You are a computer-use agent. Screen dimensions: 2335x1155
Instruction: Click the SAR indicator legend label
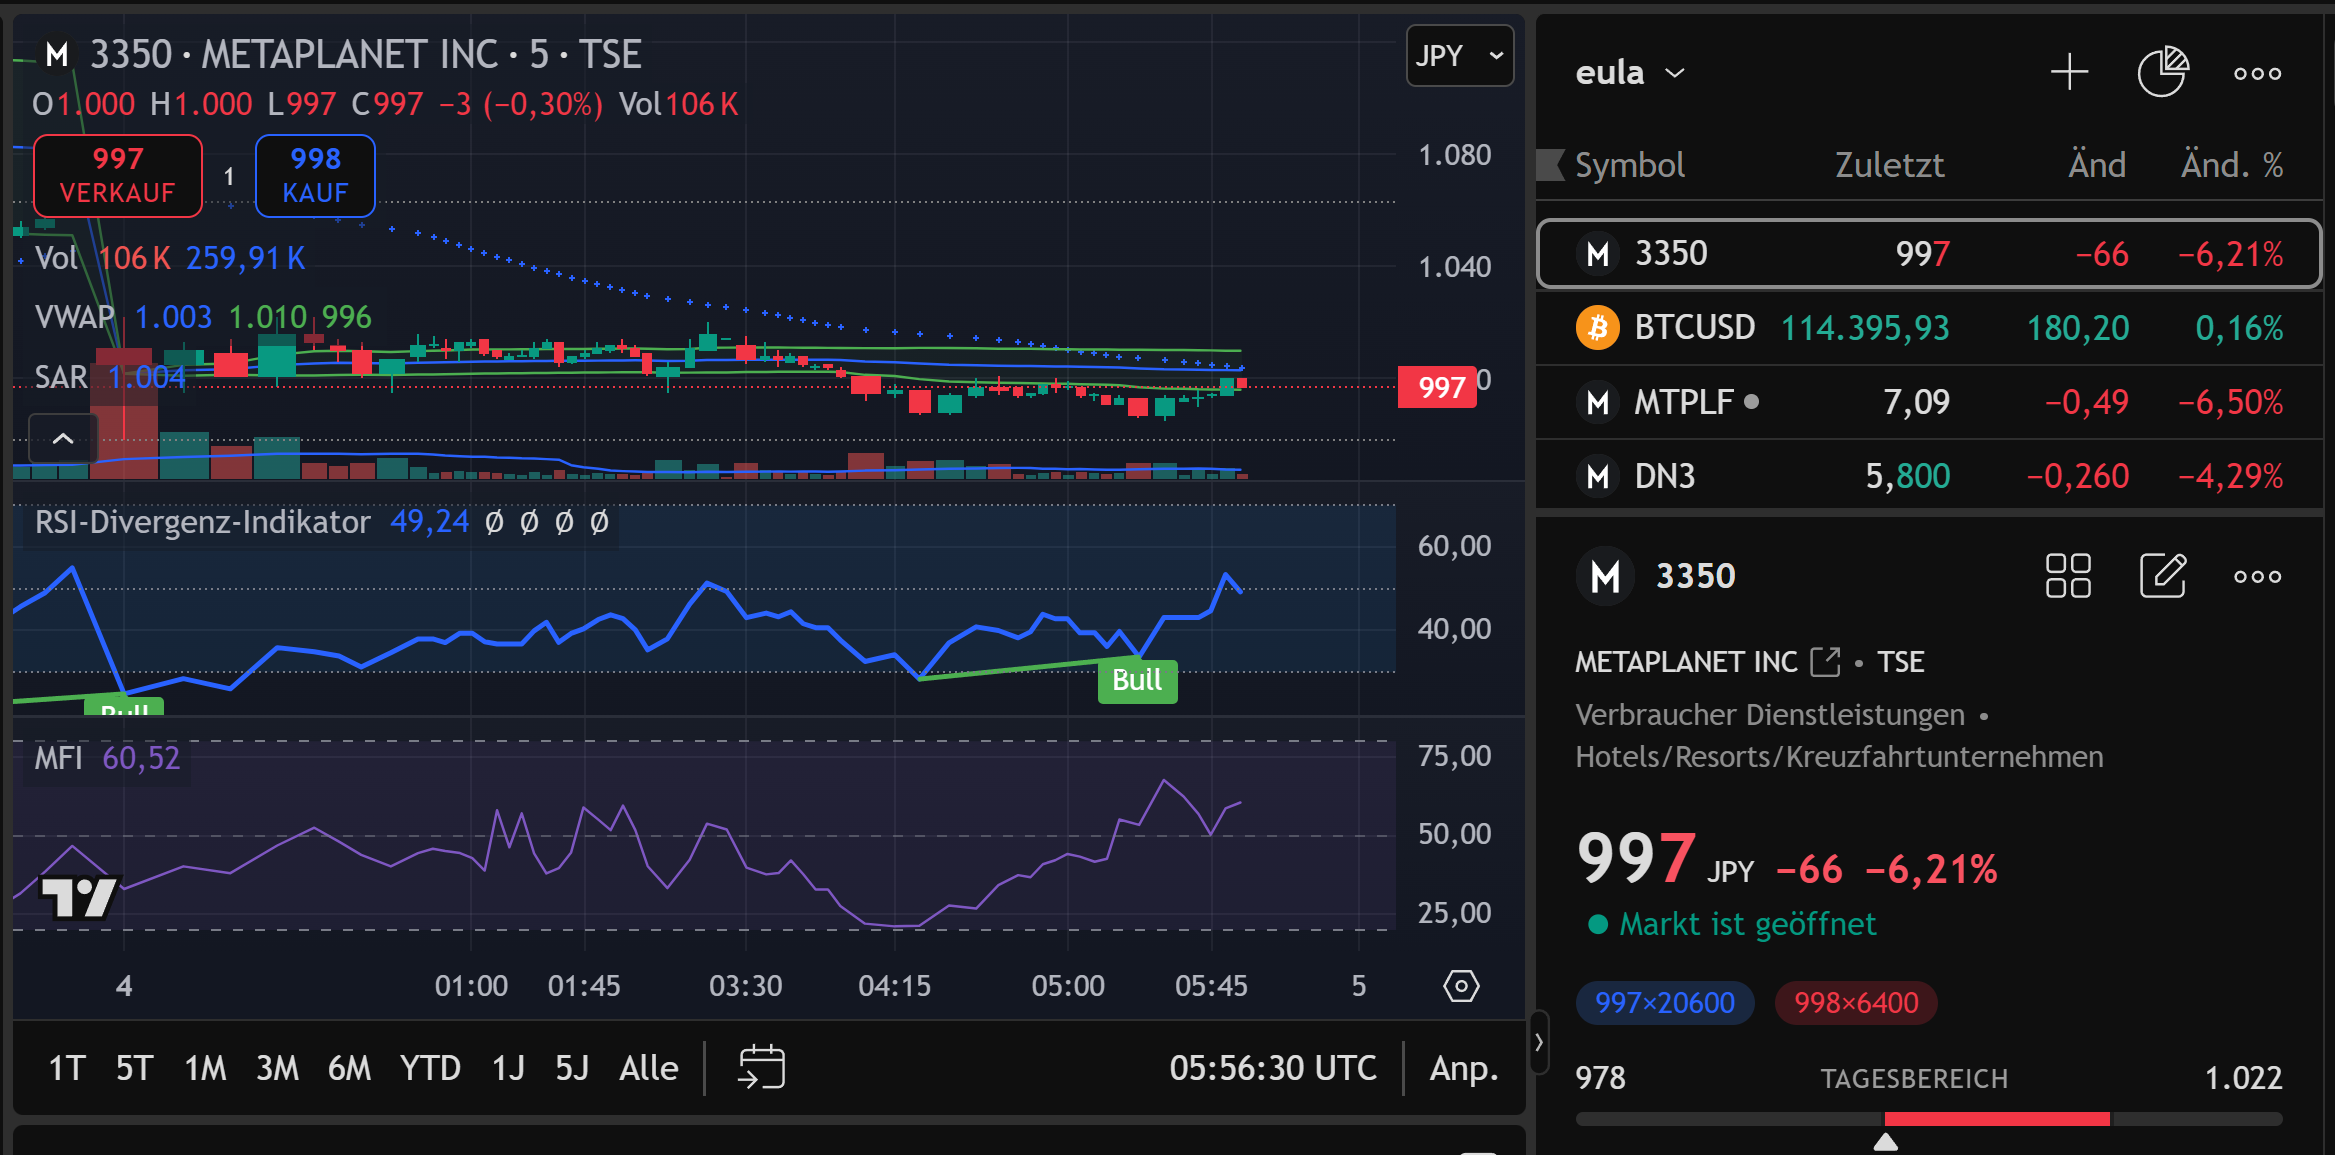pyautogui.click(x=61, y=377)
